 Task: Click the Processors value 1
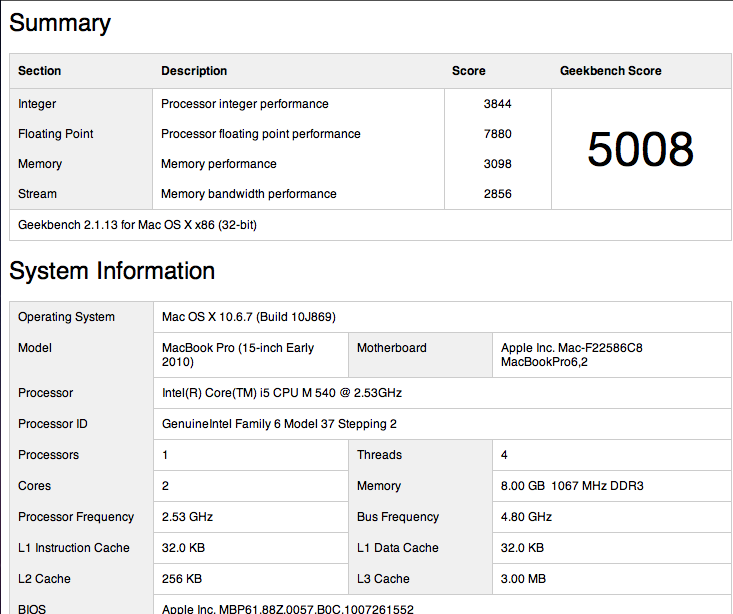[165, 455]
